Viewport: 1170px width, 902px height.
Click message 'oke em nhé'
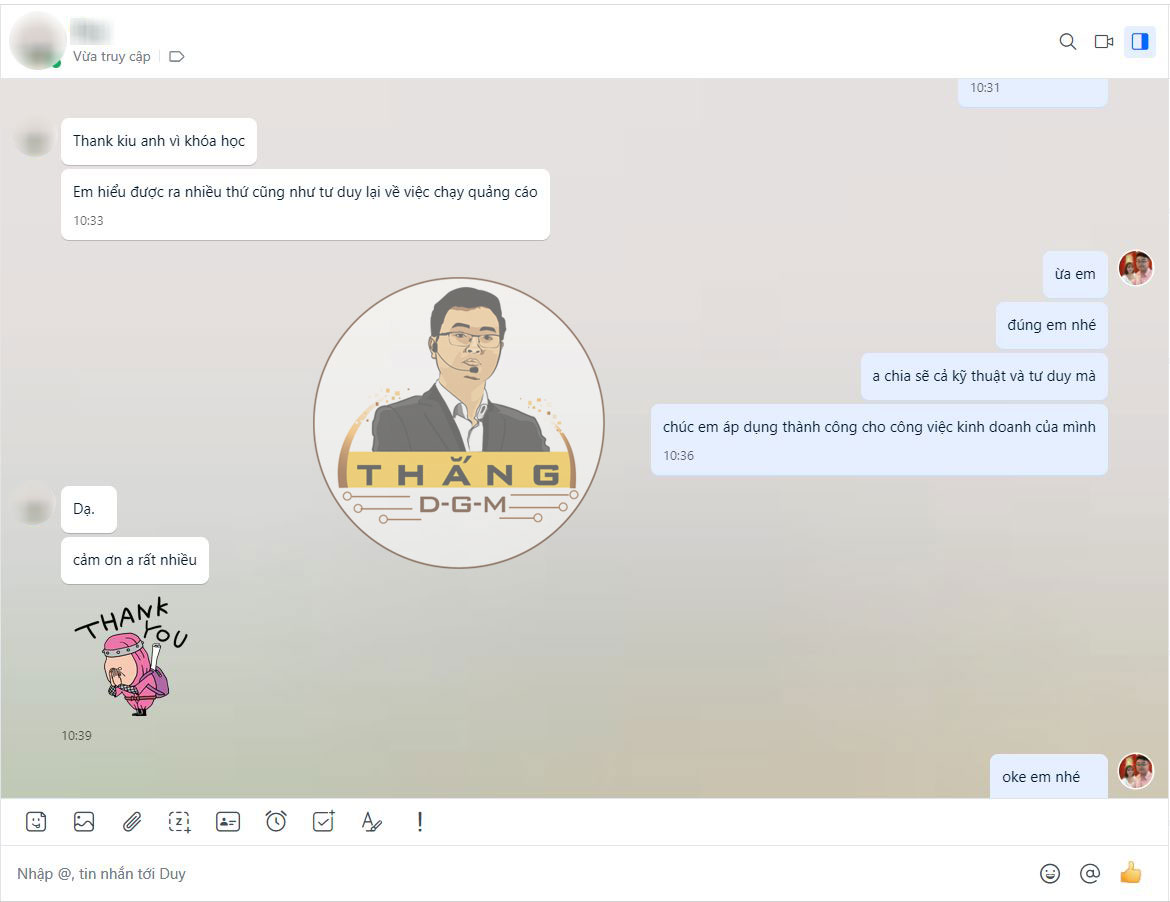click(1048, 777)
